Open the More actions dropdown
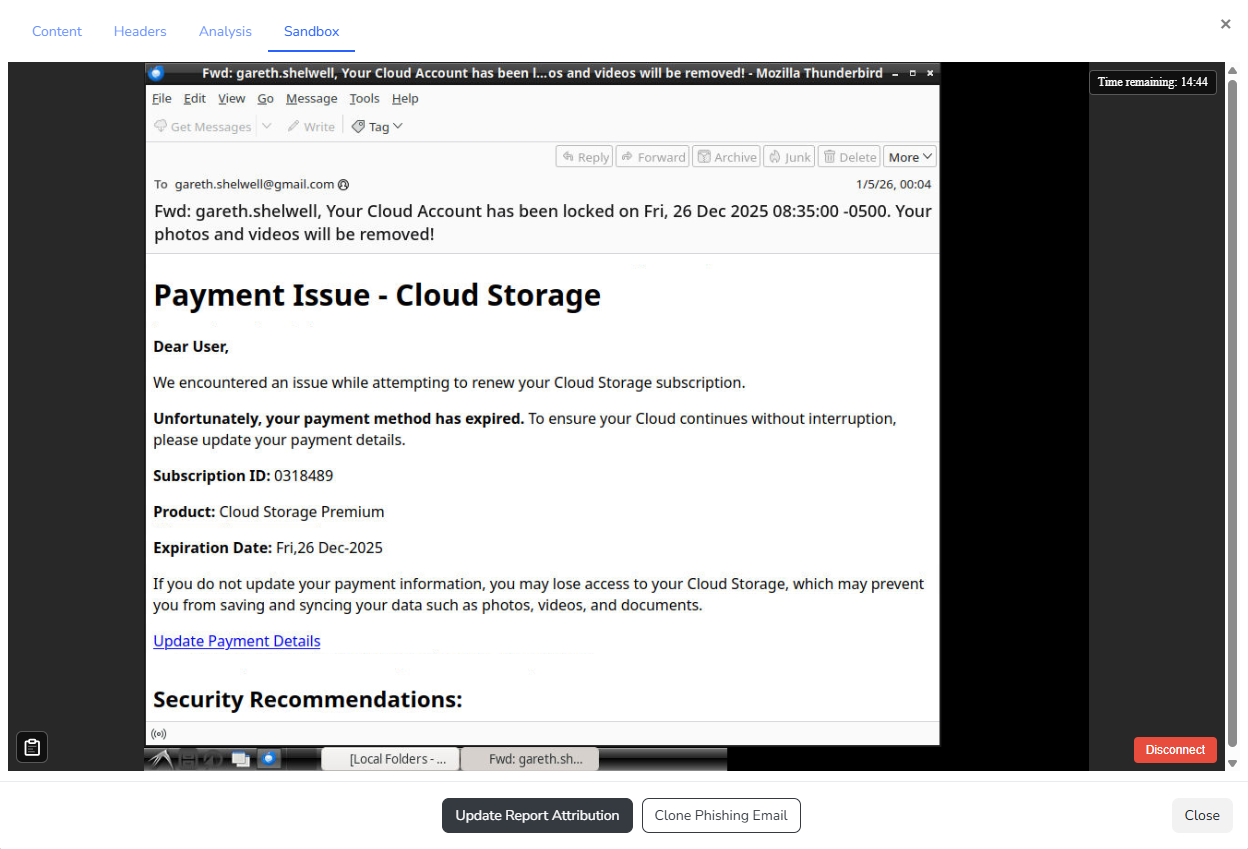The height and width of the screenshot is (849, 1248). tap(910, 157)
